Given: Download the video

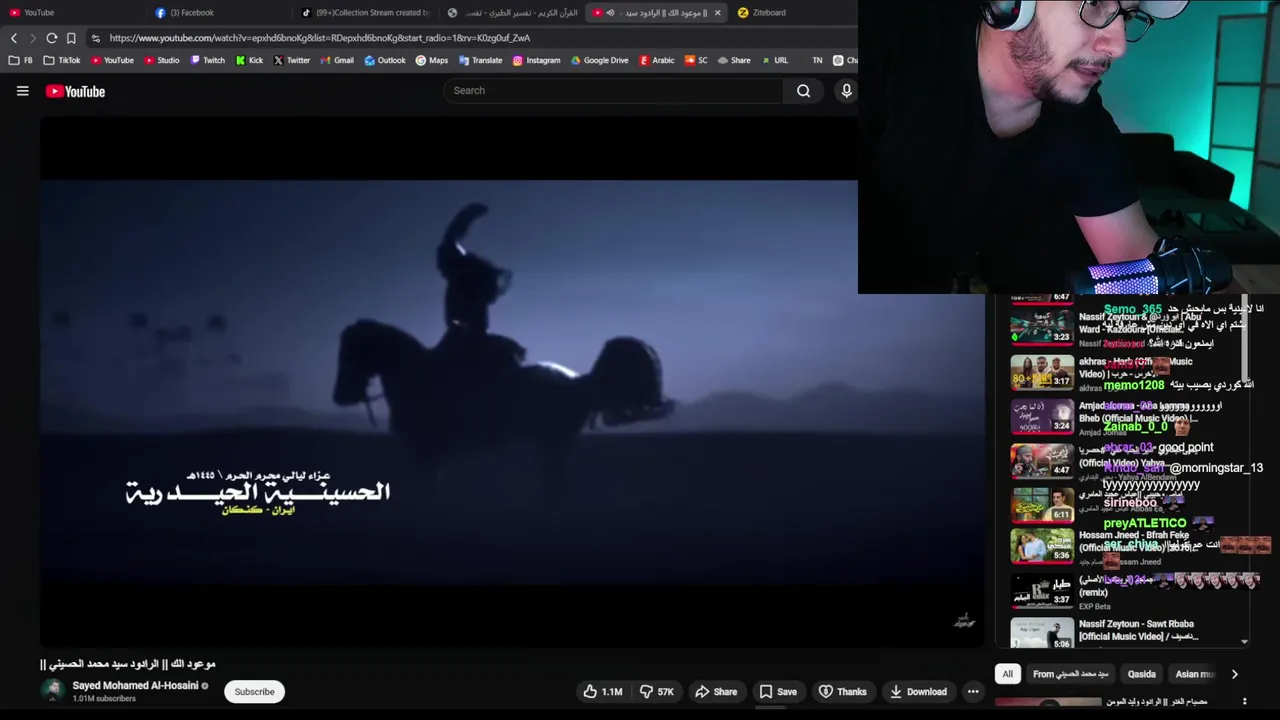Looking at the screenshot, I should click(x=918, y=691).
